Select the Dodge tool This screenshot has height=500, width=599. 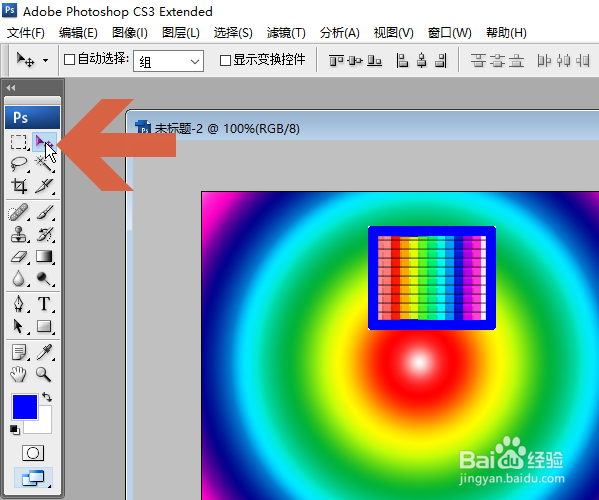pyautogui.click(x=44, y=278)
